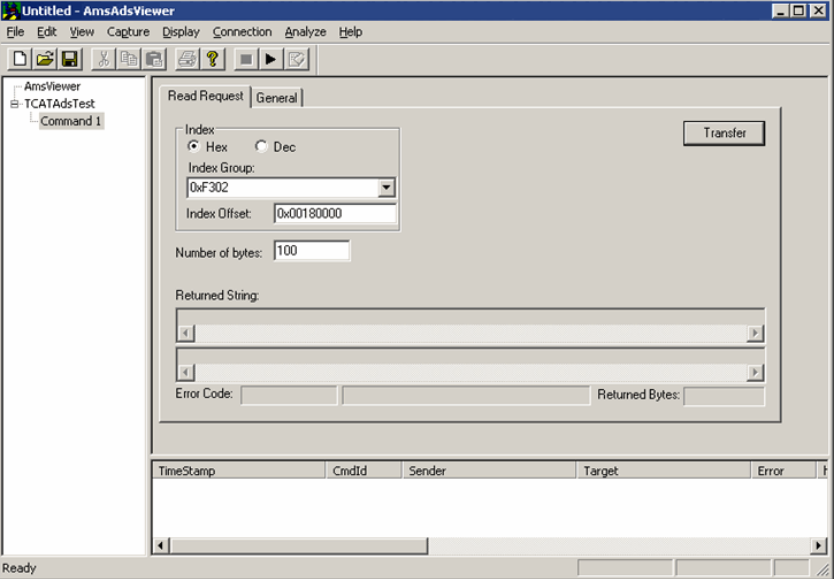Click the Print toolbar icon

[187, 59]
